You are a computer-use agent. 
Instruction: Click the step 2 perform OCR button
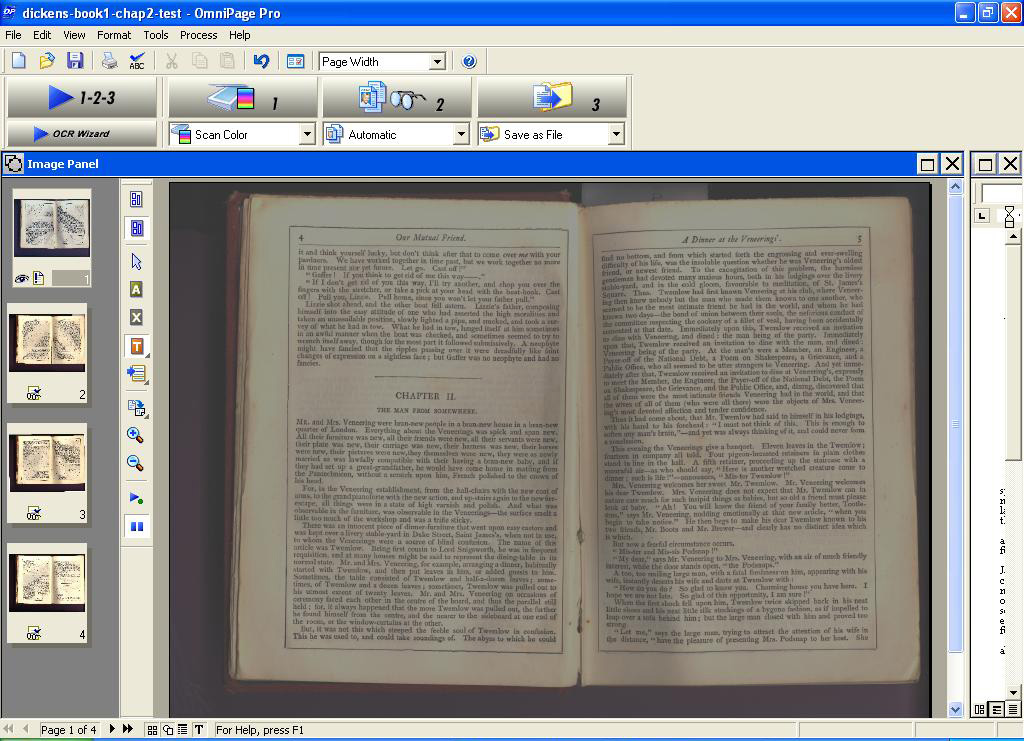(396, 98)
